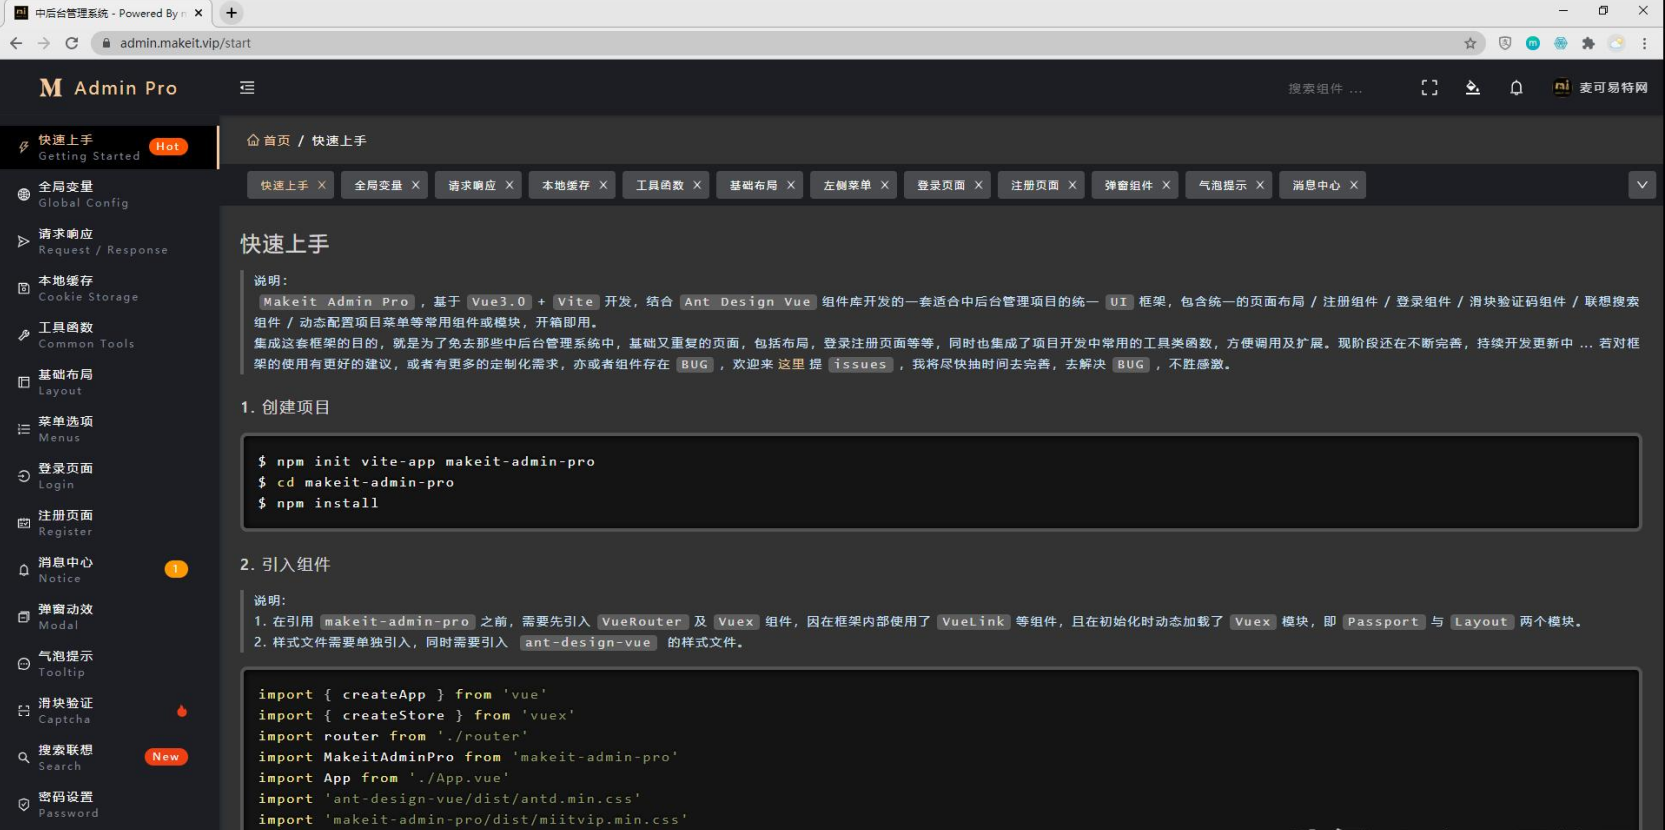Open the theme paint bucket icon
The image size is (1665, 830).
1472,88
